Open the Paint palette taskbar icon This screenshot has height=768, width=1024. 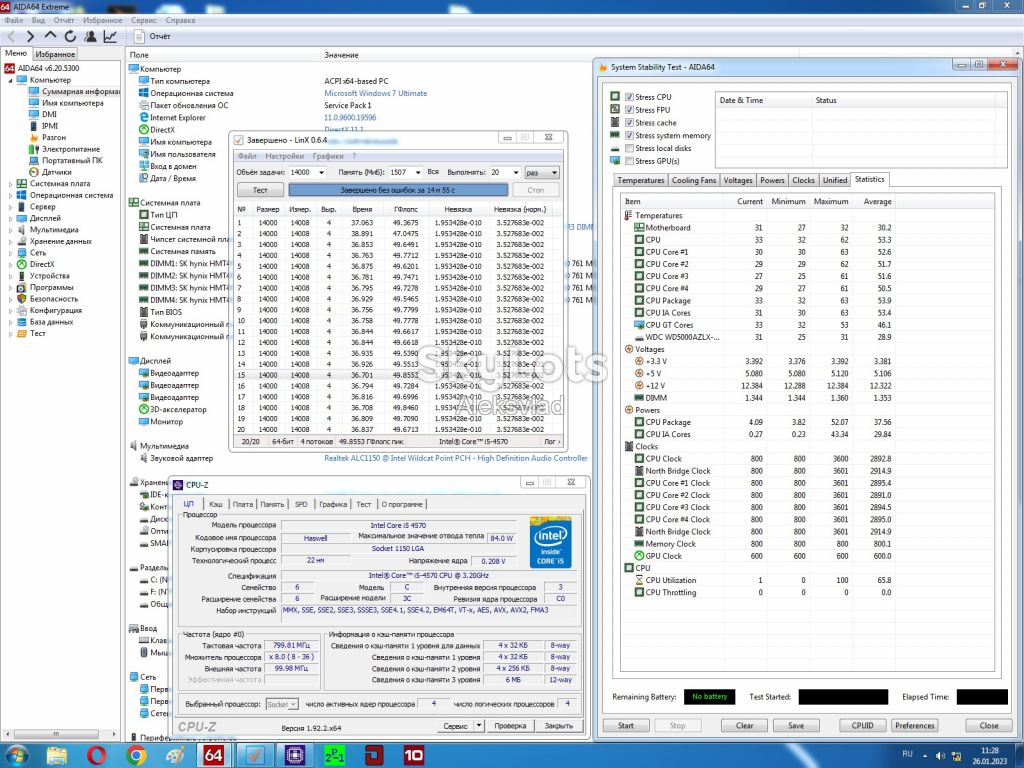[x=174, y=755]
